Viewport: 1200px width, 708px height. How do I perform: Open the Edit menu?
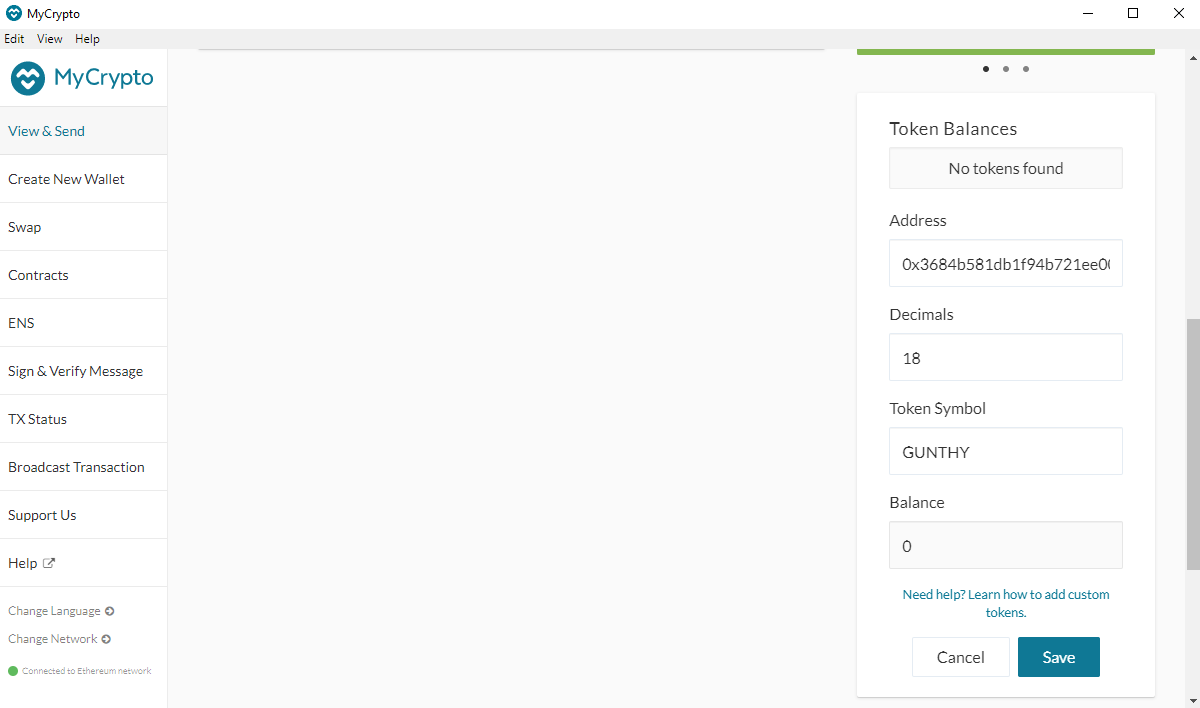(x=14, y=39)
